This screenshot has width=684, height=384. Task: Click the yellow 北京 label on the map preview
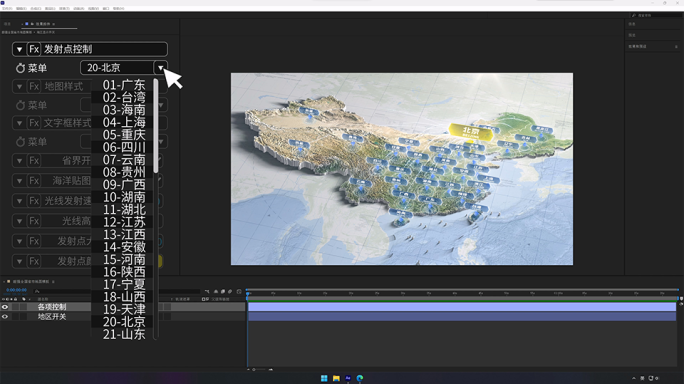(x=471, y=132)
